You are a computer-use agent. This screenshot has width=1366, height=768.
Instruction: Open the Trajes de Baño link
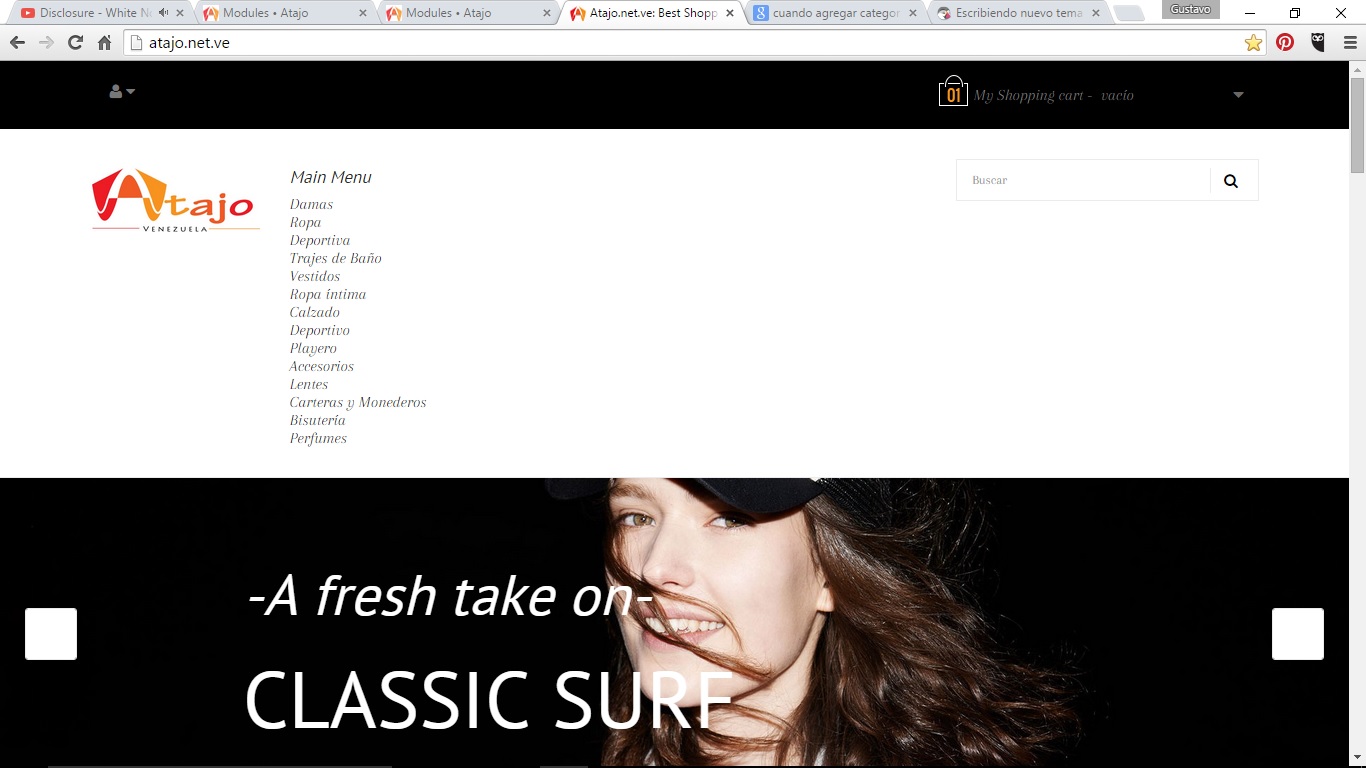coord(336,258)
